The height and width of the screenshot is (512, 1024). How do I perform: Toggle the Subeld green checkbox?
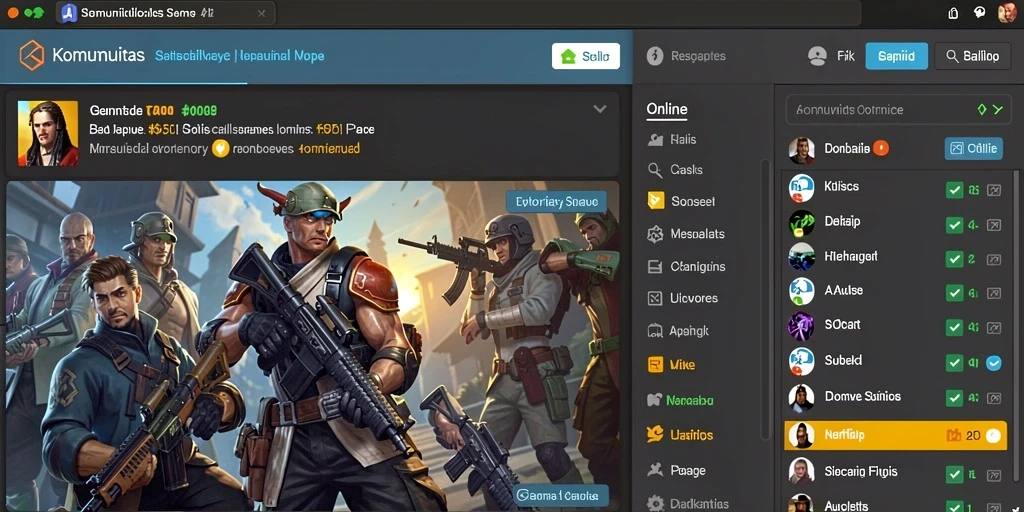[x=955, y=362]
